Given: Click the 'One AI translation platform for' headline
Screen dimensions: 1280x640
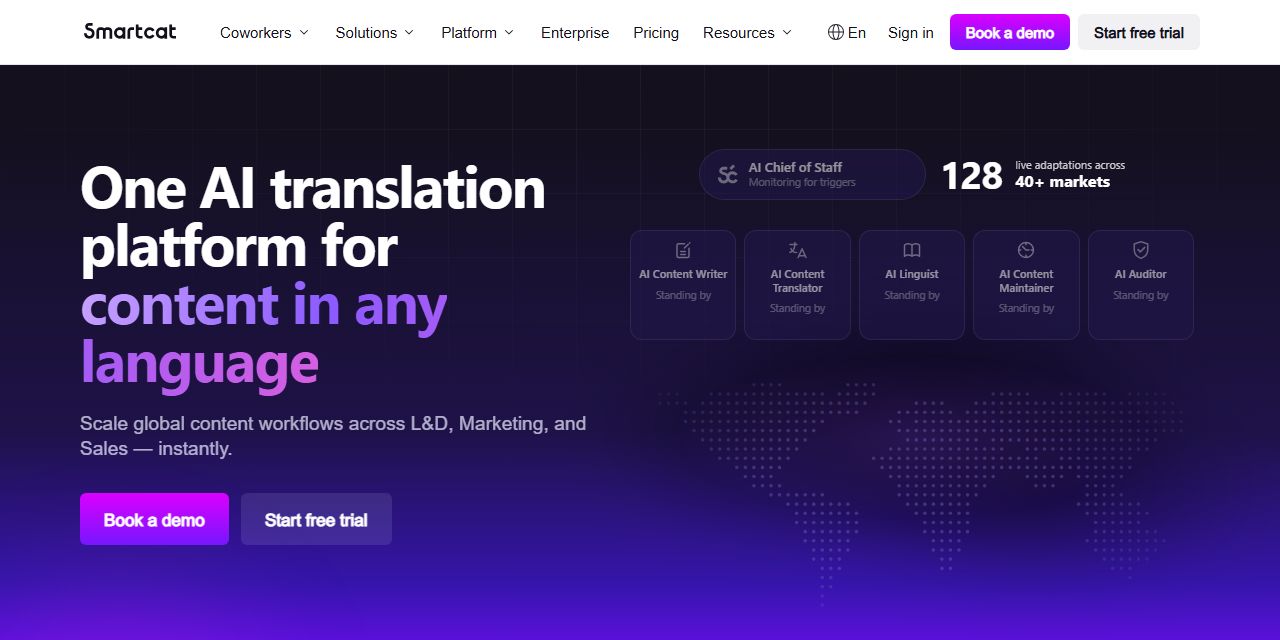Looking at the screenshot, I should [313, 217].
